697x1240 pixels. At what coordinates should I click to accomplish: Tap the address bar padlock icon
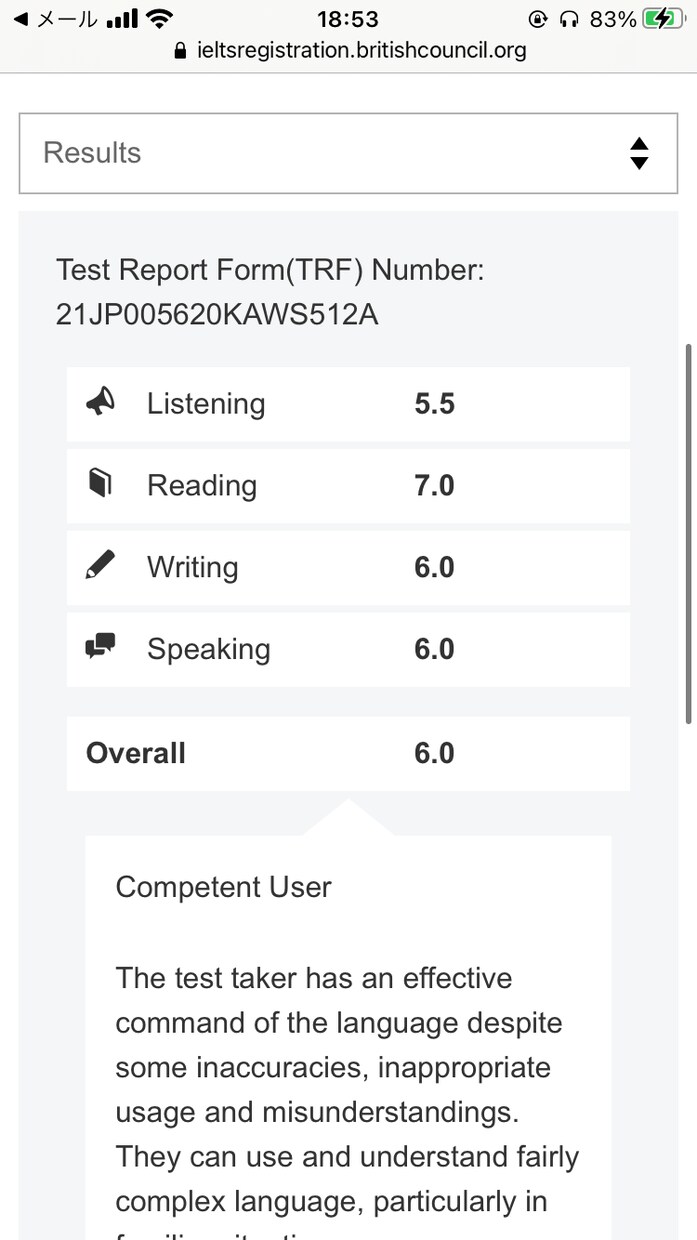coord(181,51)
